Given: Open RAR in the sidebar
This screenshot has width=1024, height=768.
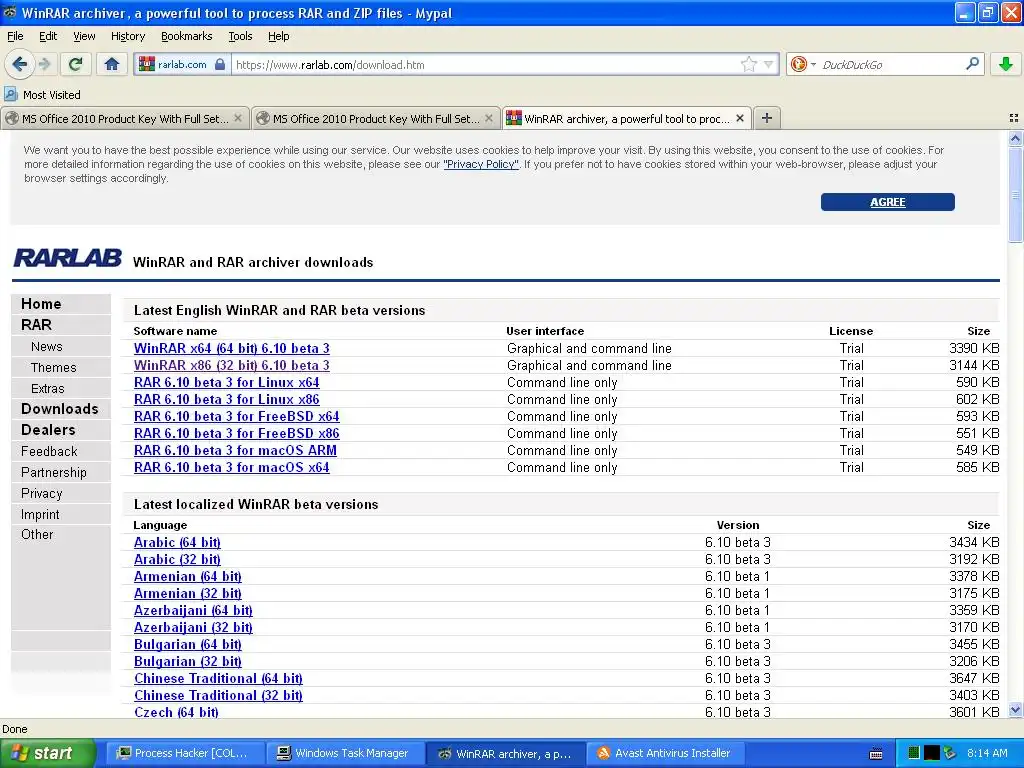Looking at the screenshot, I should tap(36, 325).
